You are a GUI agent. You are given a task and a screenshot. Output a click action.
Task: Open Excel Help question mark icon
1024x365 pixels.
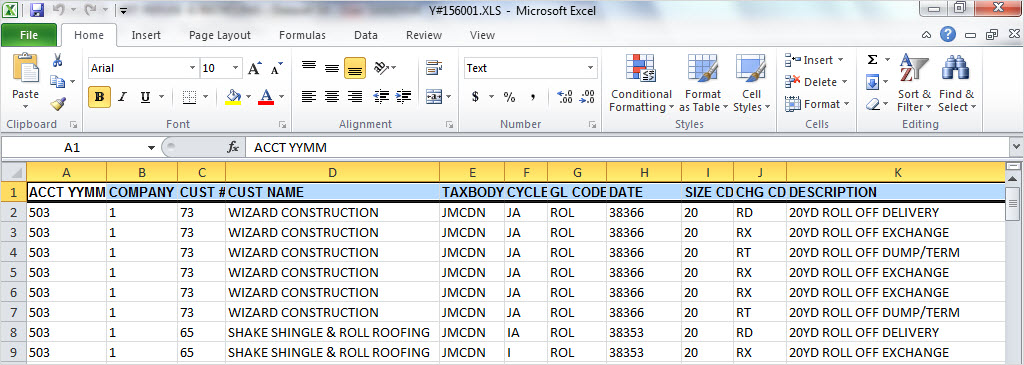[948, 35]
